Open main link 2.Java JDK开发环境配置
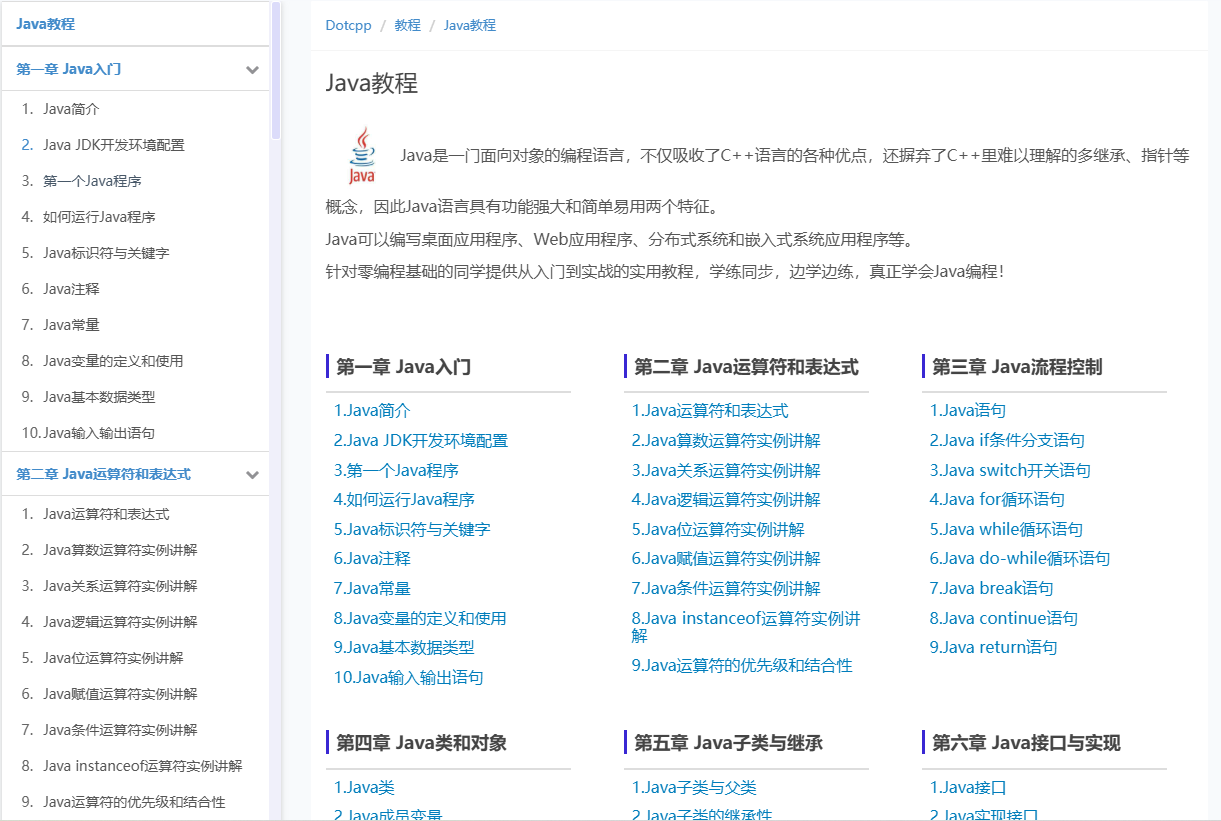This screenshot has width=1221, height=821. click(x=421, y=441)
